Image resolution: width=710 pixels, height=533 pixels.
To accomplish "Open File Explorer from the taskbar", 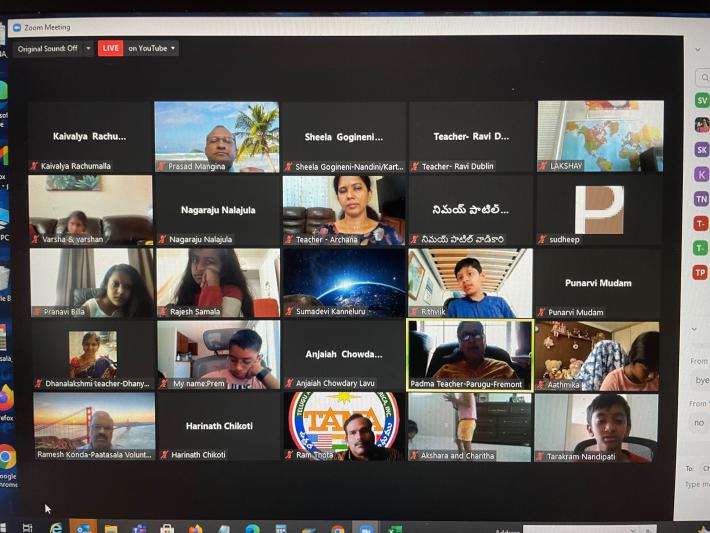I will (111, 528).
